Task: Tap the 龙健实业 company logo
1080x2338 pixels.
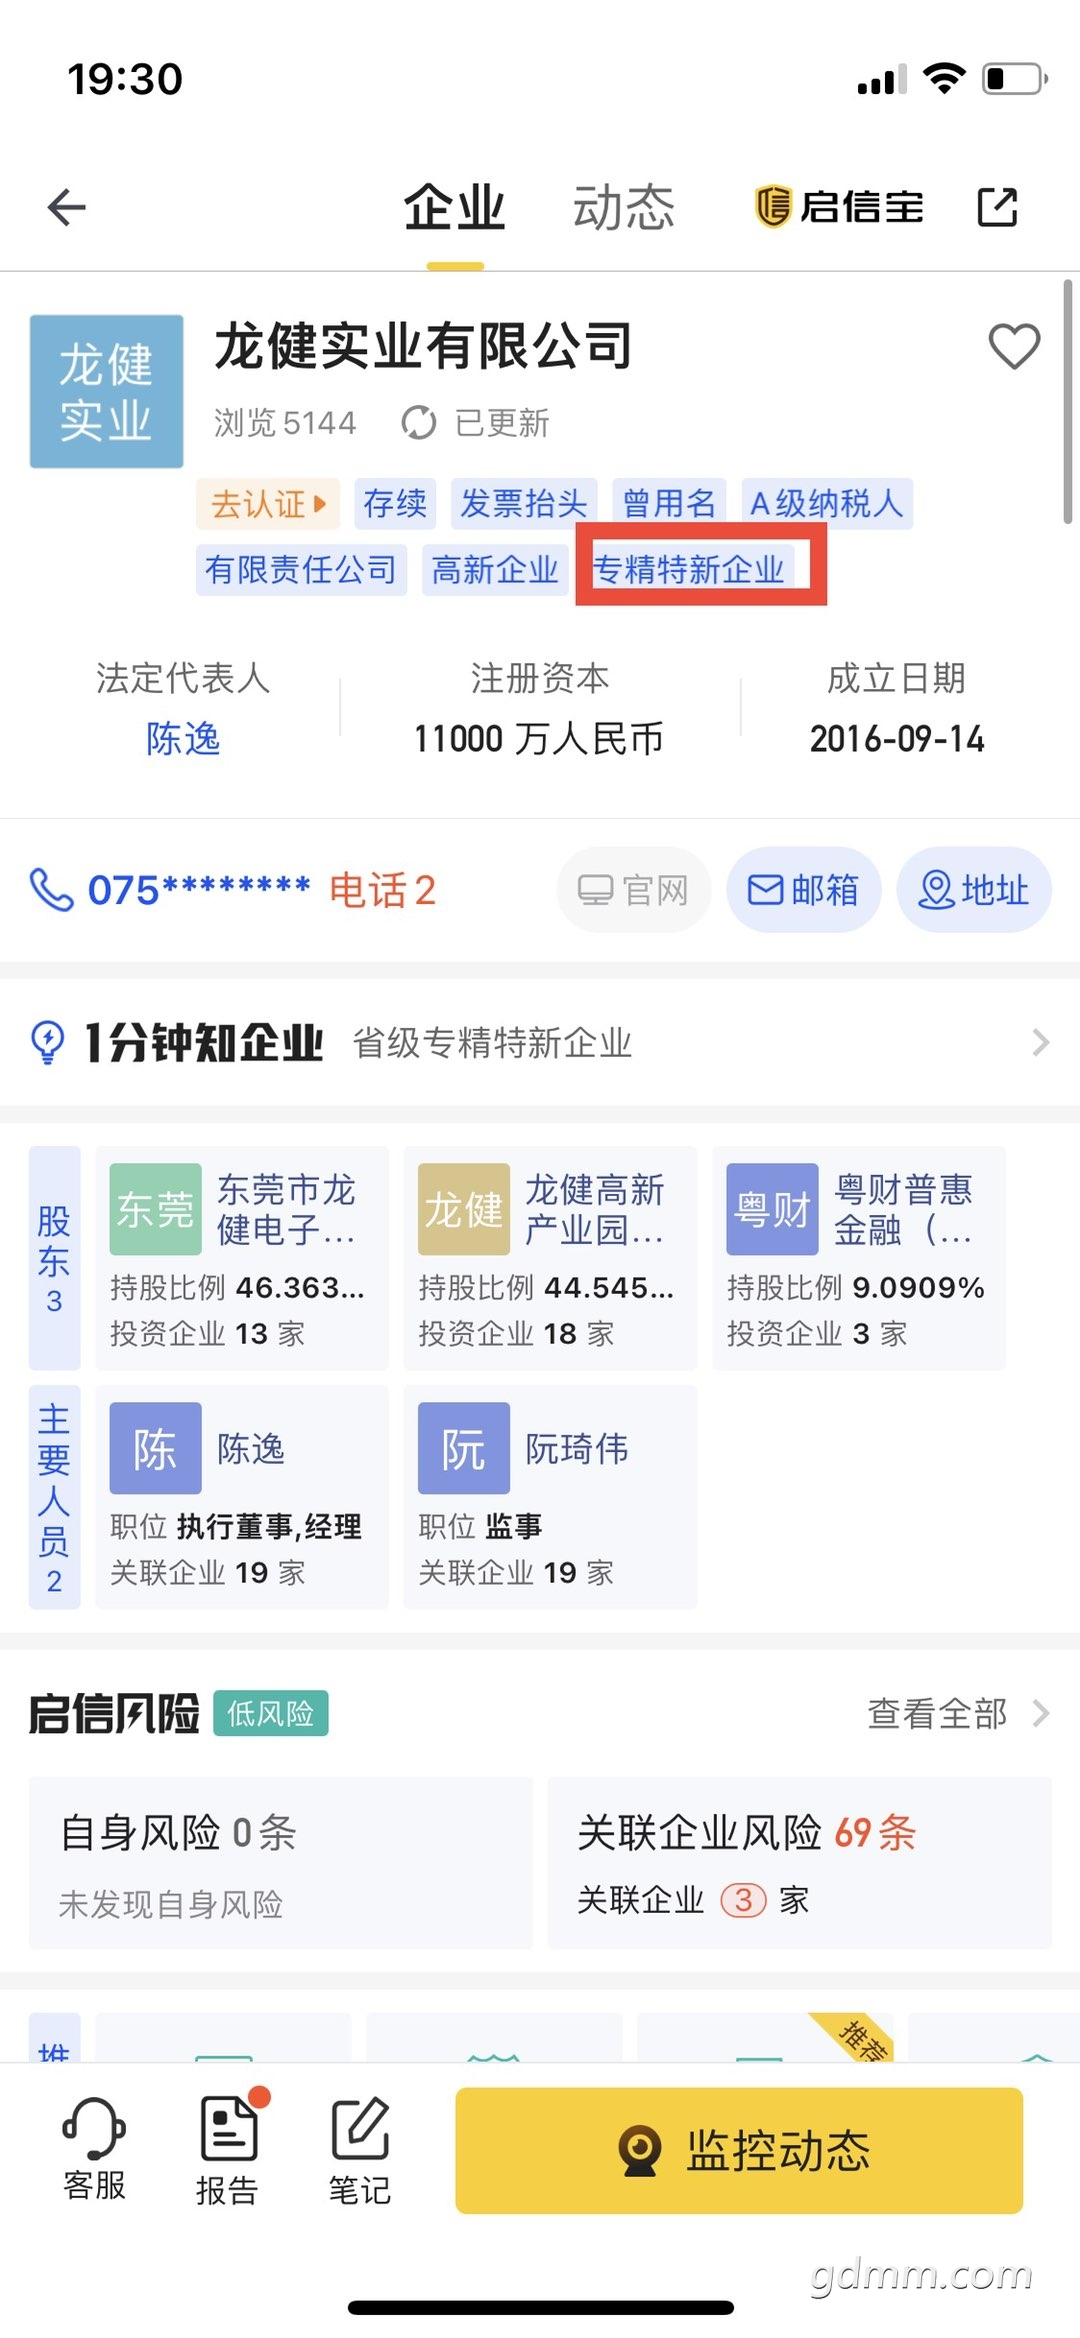Action: pos(107,391)
